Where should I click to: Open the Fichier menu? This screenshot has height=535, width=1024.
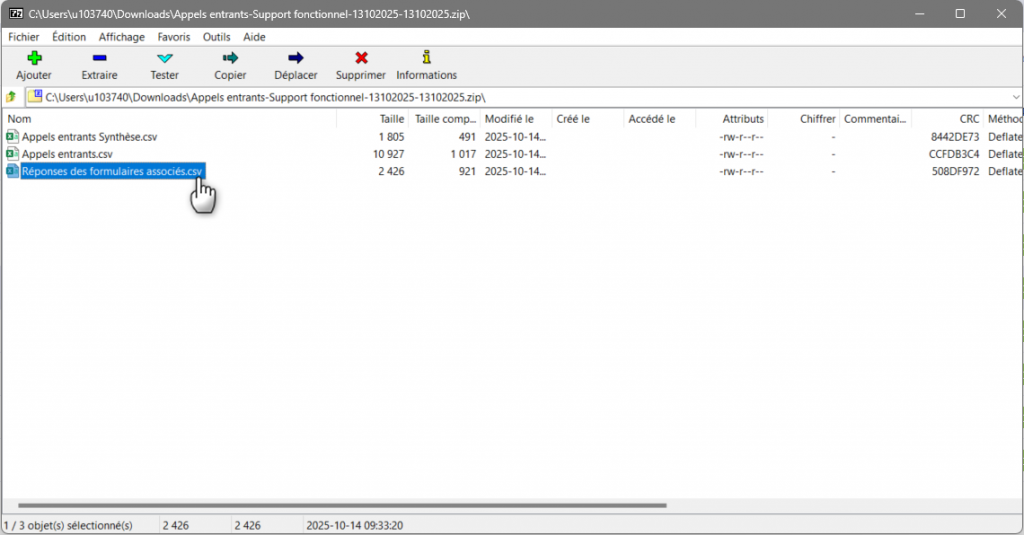23,37
